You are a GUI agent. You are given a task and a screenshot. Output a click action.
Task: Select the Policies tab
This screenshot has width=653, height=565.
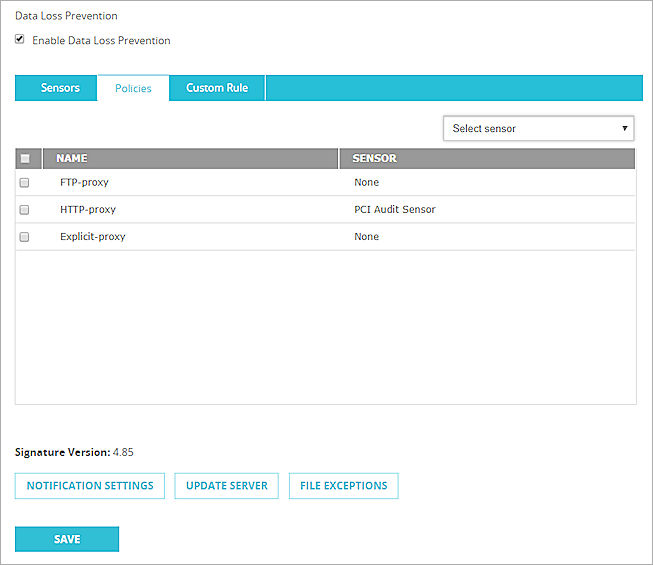pos(133,88)
